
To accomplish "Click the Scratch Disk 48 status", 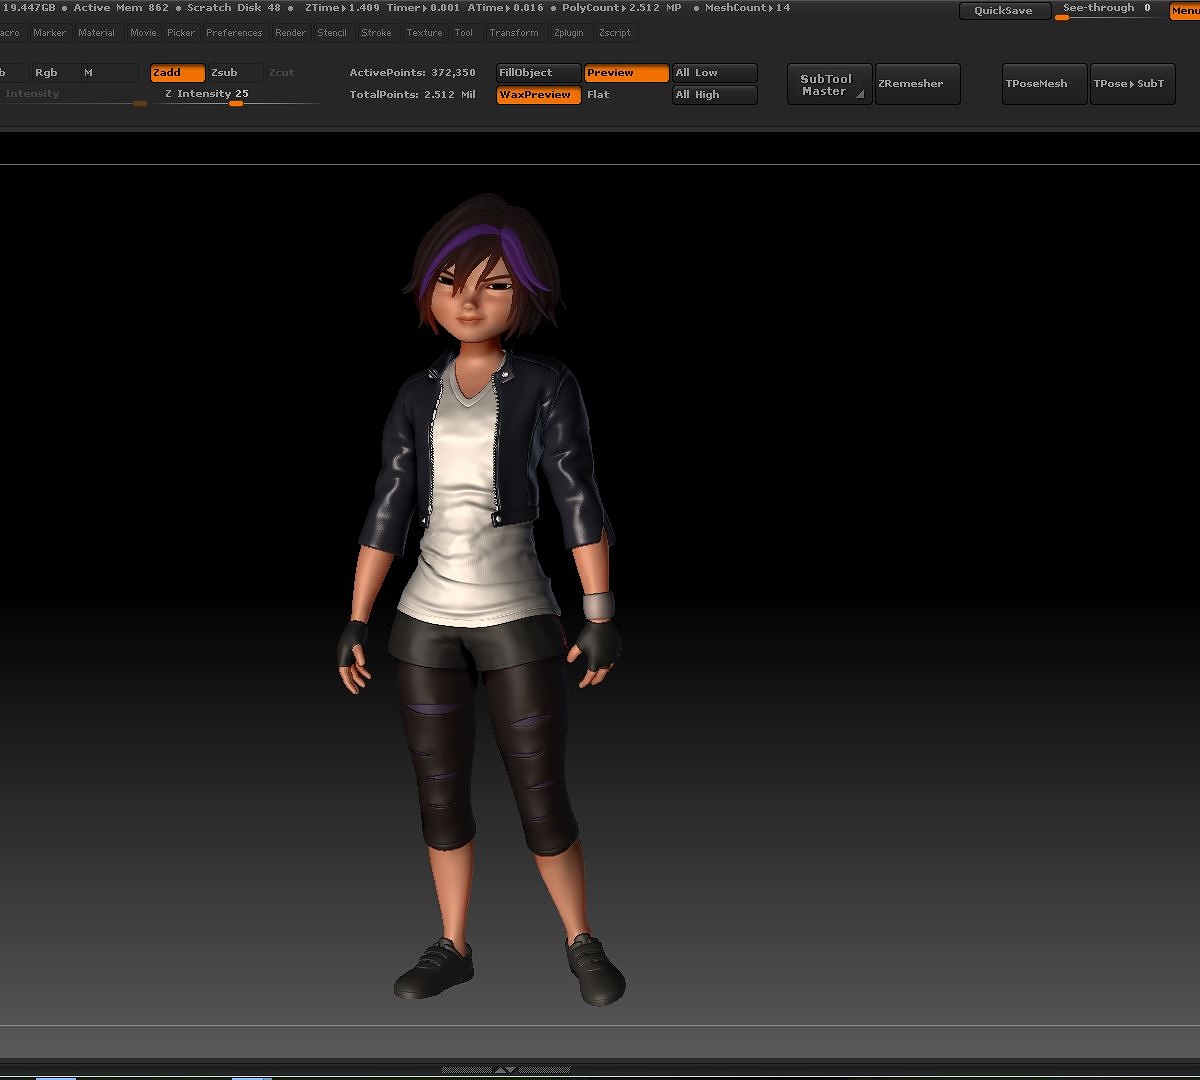I will (x=234, y=8).
